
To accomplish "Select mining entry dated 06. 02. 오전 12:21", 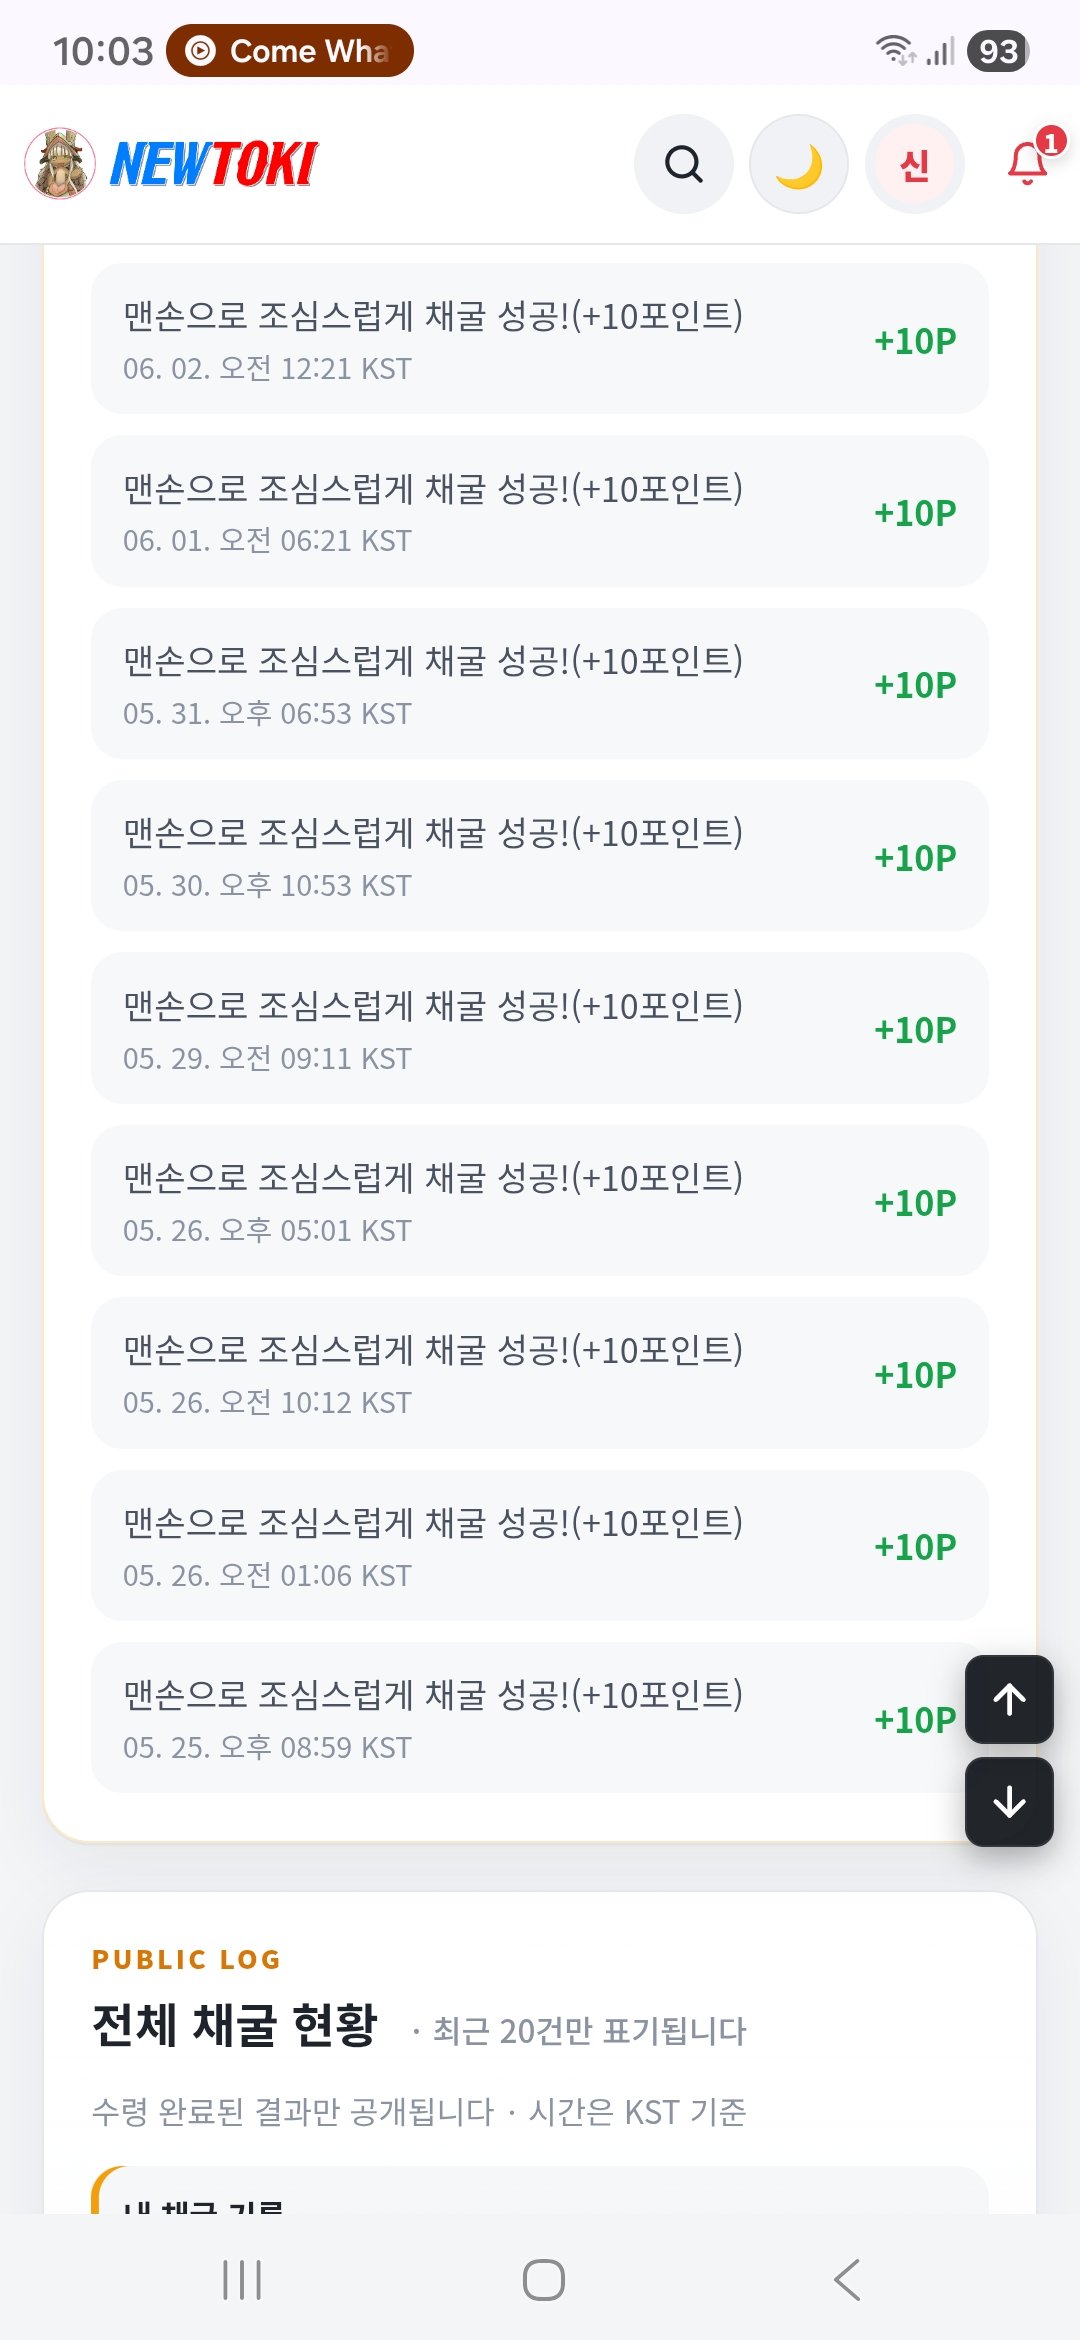I will pos(540,339).
